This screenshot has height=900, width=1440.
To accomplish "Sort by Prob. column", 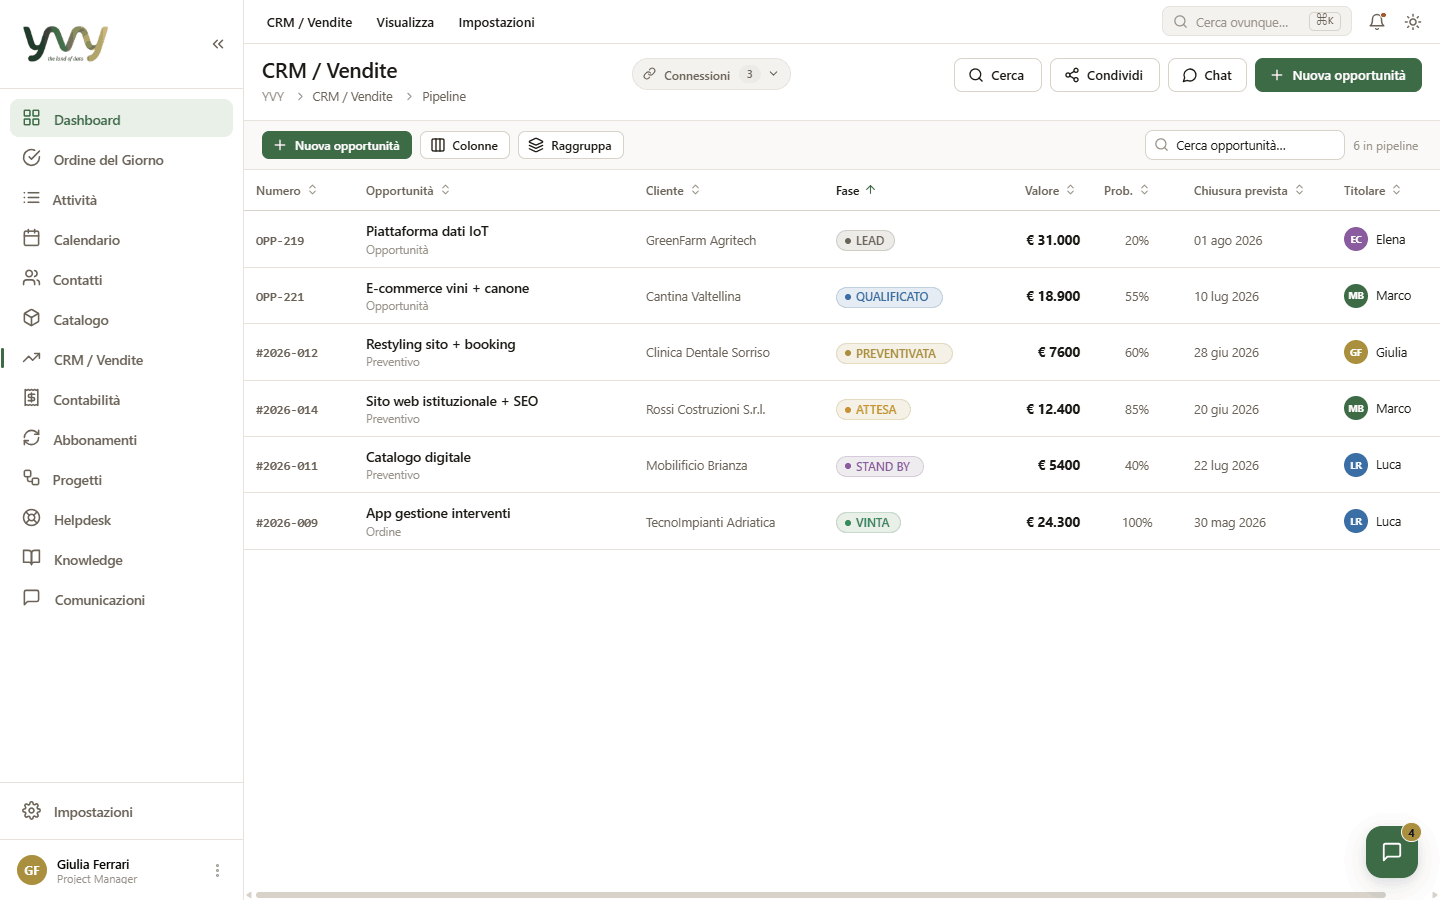I will coord(1127,190).
